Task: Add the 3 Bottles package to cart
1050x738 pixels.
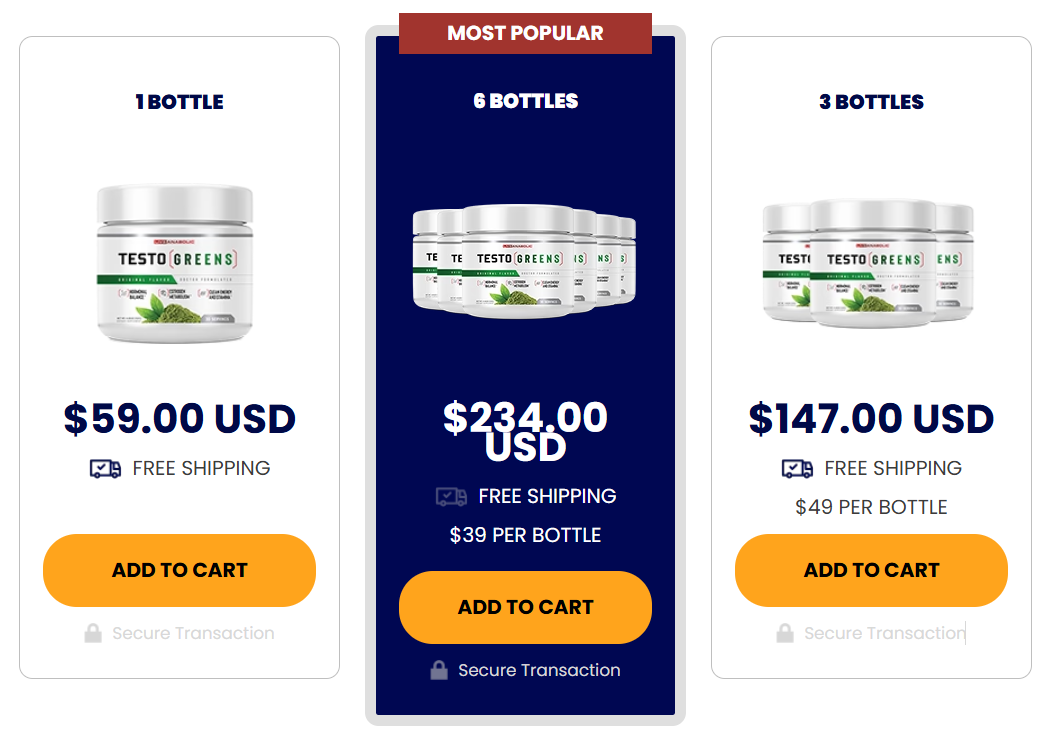Action: point(871,570)
